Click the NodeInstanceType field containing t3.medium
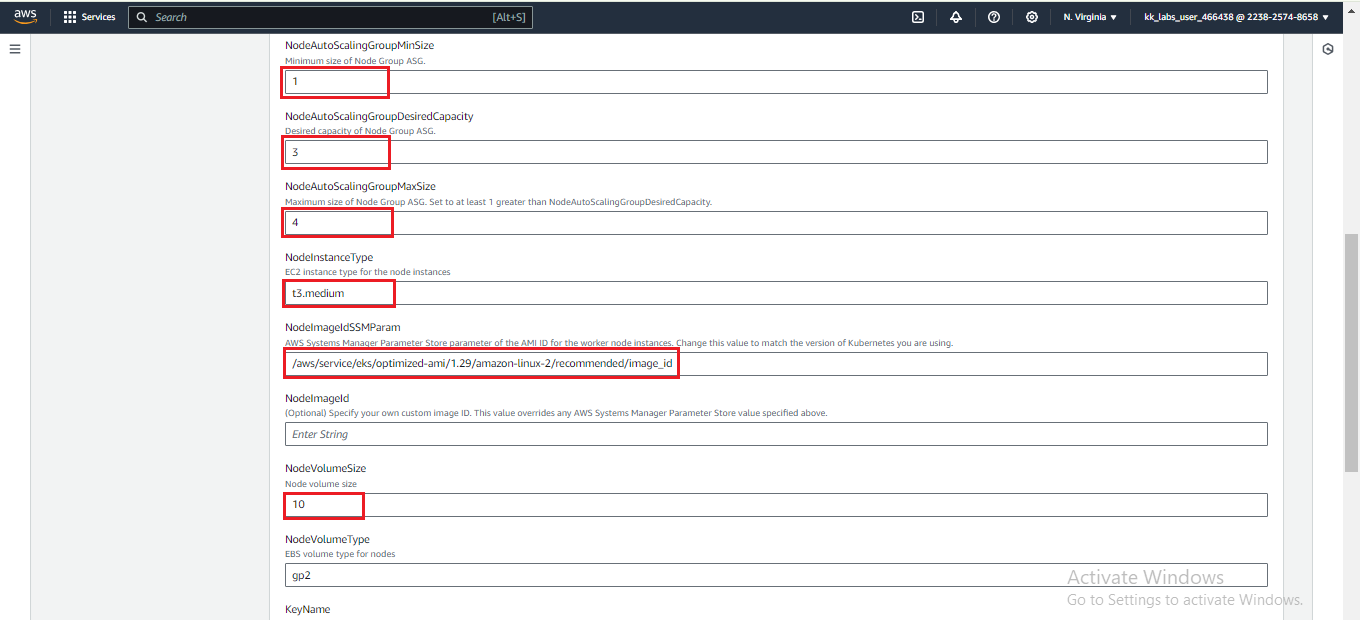 point(338,292)
